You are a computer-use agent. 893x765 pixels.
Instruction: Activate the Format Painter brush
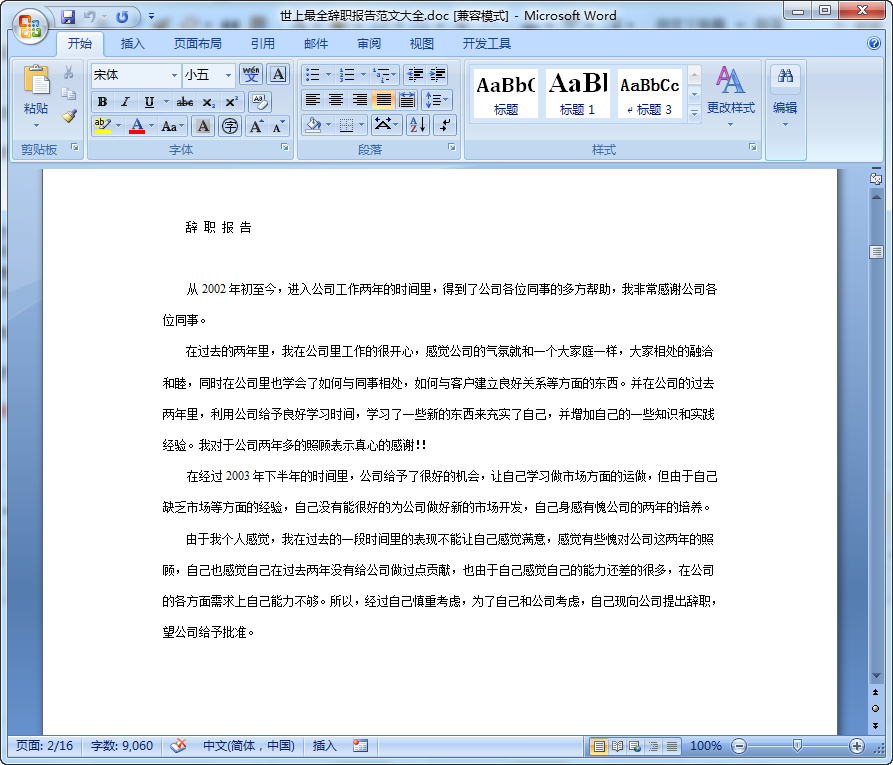(69, 116)
